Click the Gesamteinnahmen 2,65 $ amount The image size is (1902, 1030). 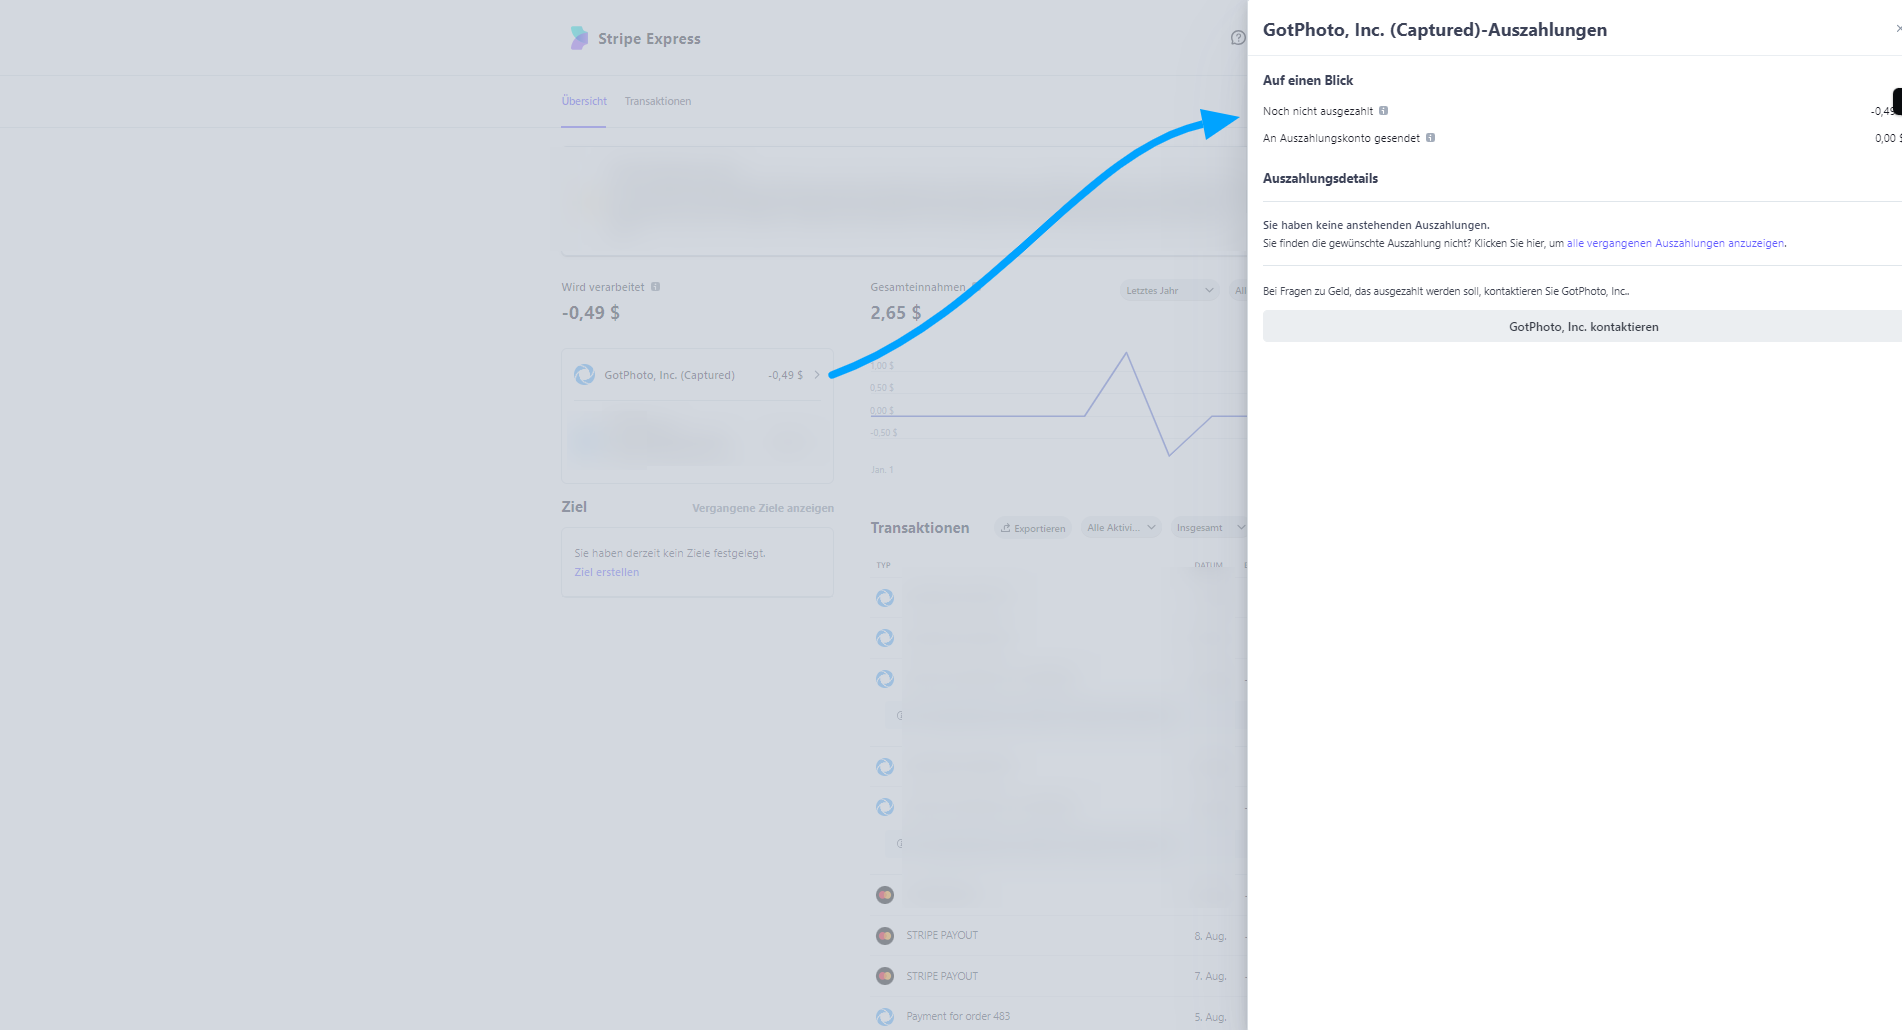[896, 313]
